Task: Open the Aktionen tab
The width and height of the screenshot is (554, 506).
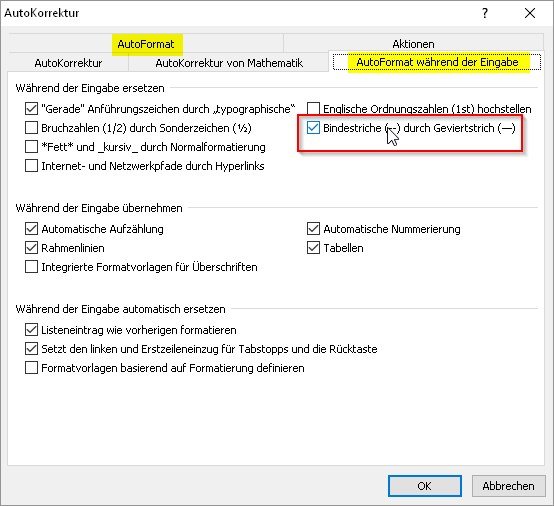Action: pyautogui.click(x=413, y=44)
